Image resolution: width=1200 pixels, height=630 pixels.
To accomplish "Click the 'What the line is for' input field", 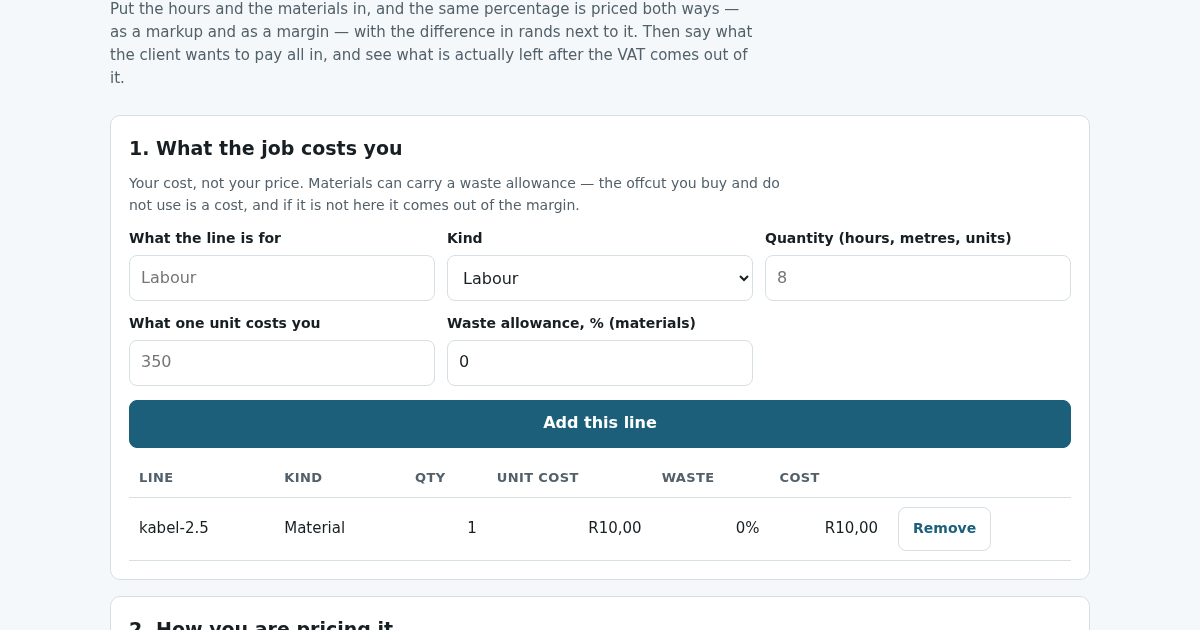I will (282, 278).
